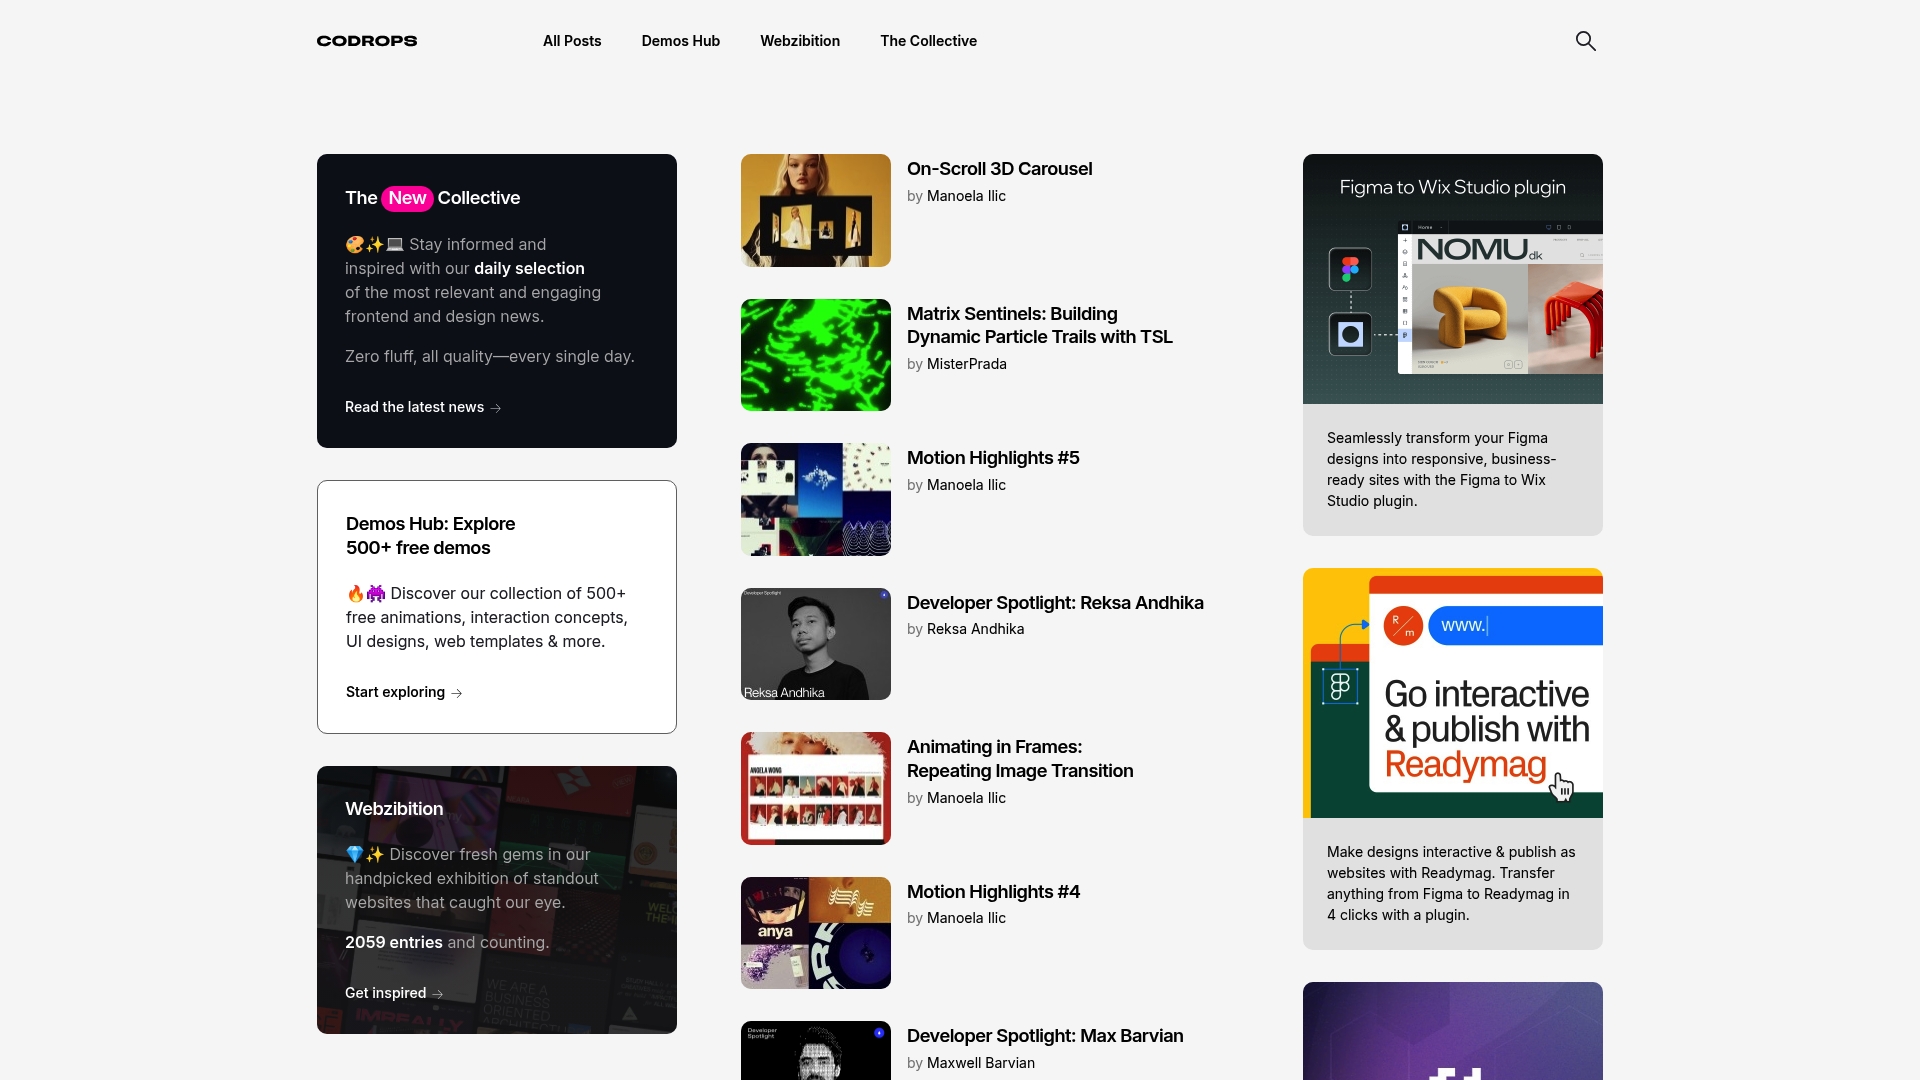This screenshot has height=1080, width=1920.
Task: Click author MisterPrada
Action: click(x=967, y=364)
